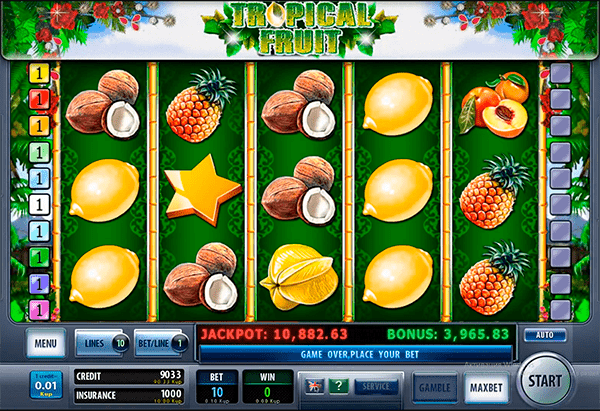Toggle the top right payline indicator box
The height and width of the screenshot is (411, 600).
pos(561,73)
